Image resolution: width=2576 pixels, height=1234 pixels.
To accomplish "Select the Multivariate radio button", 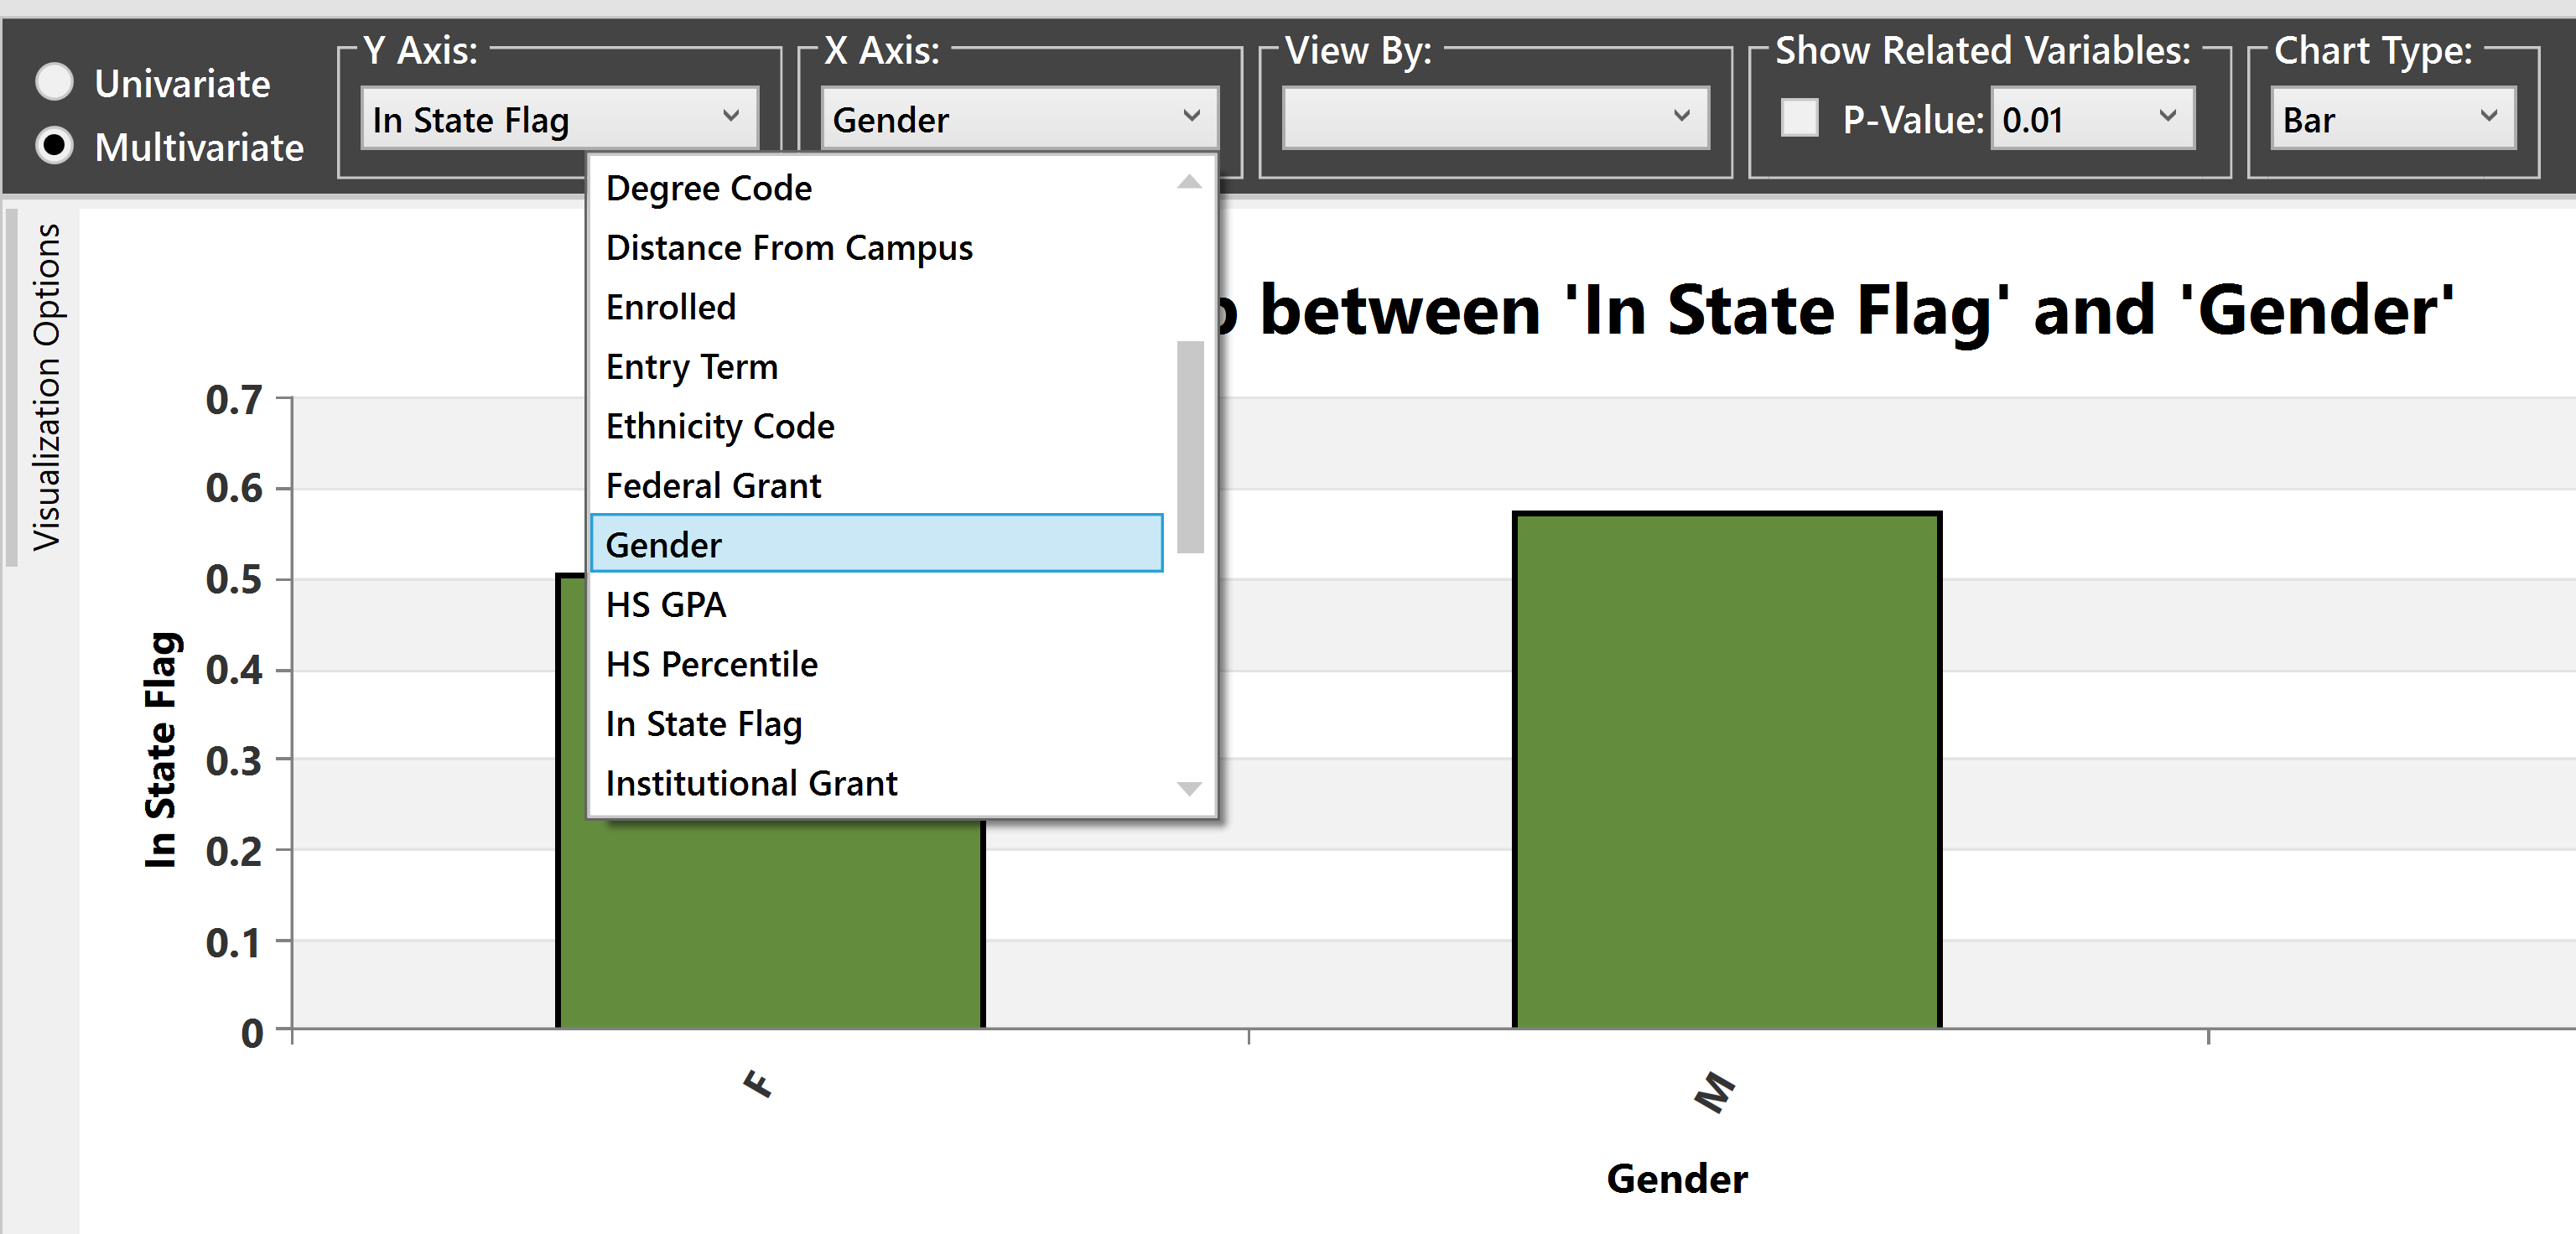I will point(55,146).
